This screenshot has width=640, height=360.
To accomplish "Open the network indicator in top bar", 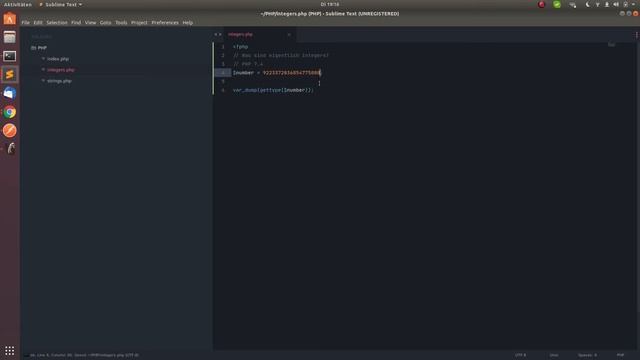I will 598,4.
